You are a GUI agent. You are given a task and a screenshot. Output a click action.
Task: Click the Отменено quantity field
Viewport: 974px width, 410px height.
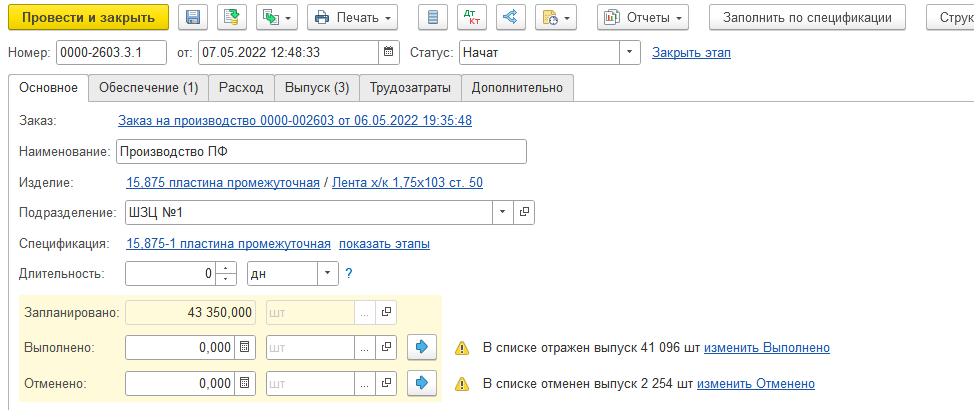(180, 383)
